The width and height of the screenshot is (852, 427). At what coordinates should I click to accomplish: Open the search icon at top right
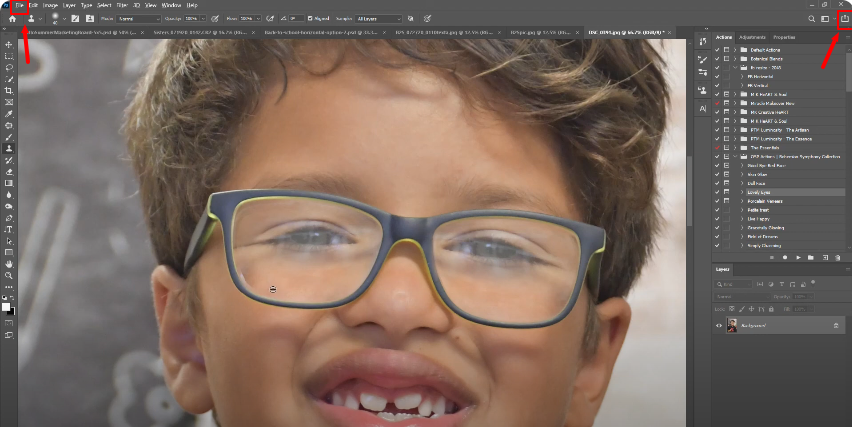coord(811,18)
